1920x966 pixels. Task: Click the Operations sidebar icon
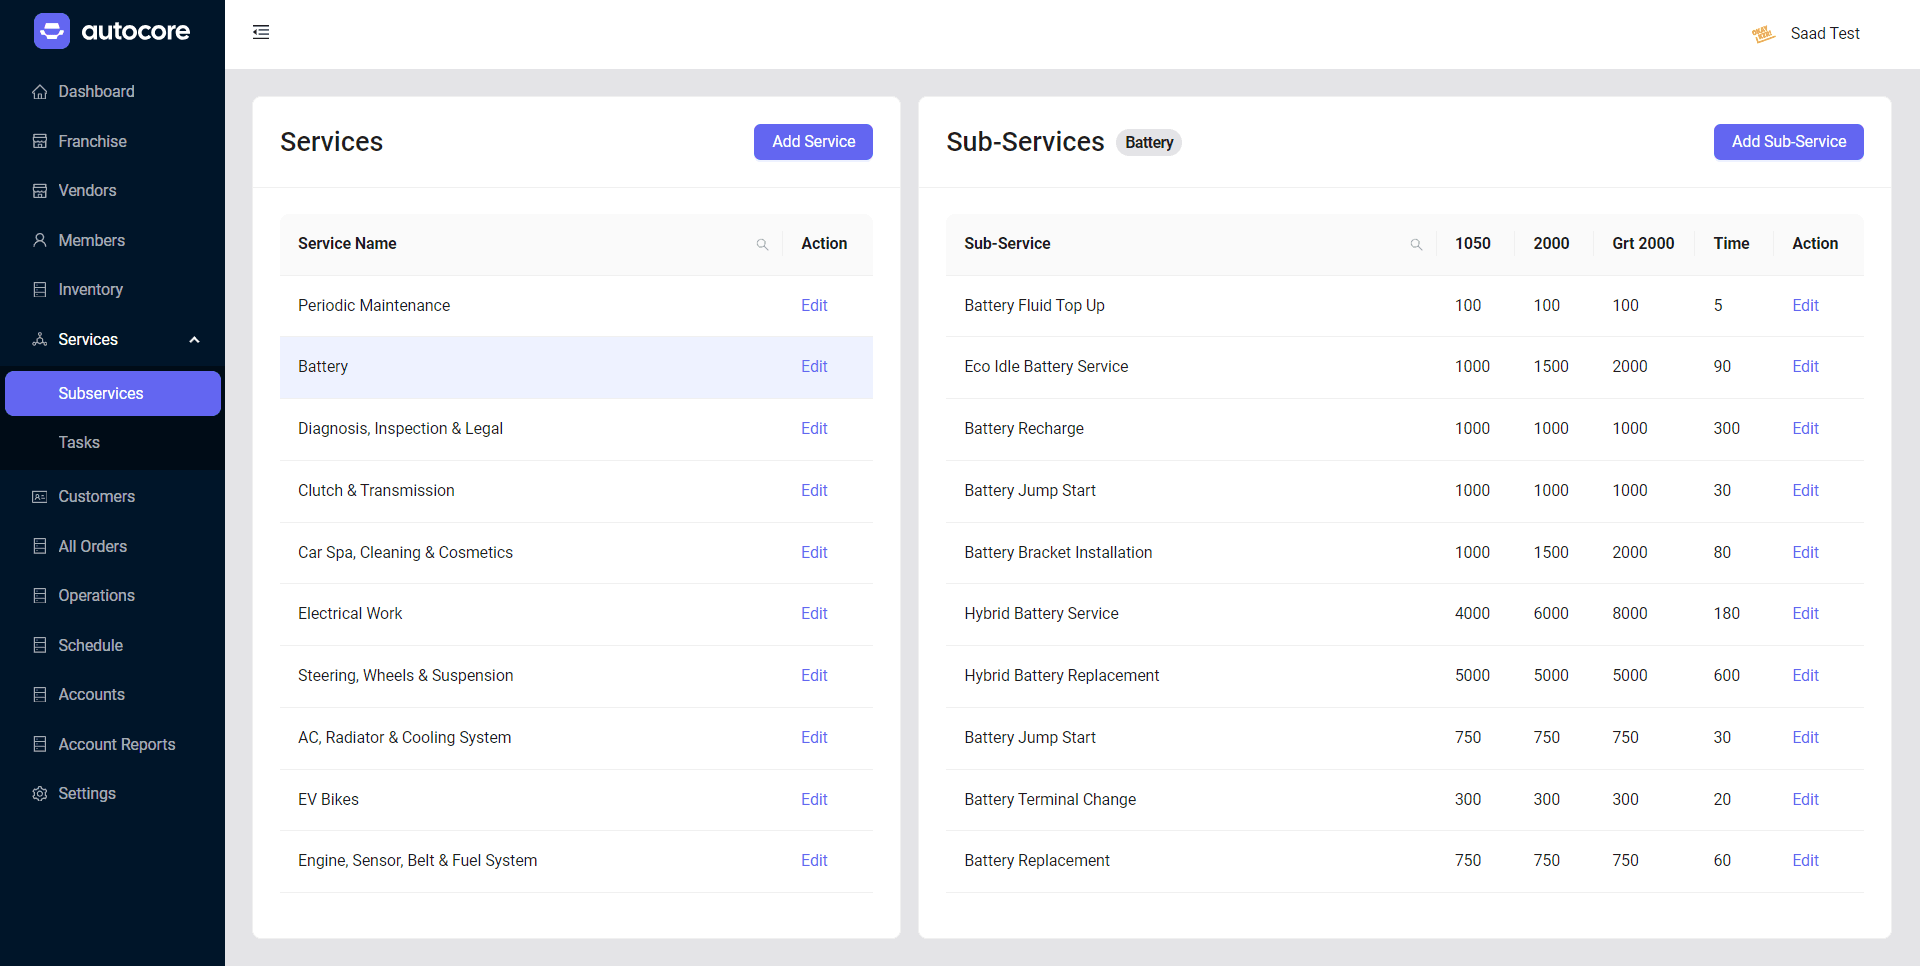tap(40, 595)
